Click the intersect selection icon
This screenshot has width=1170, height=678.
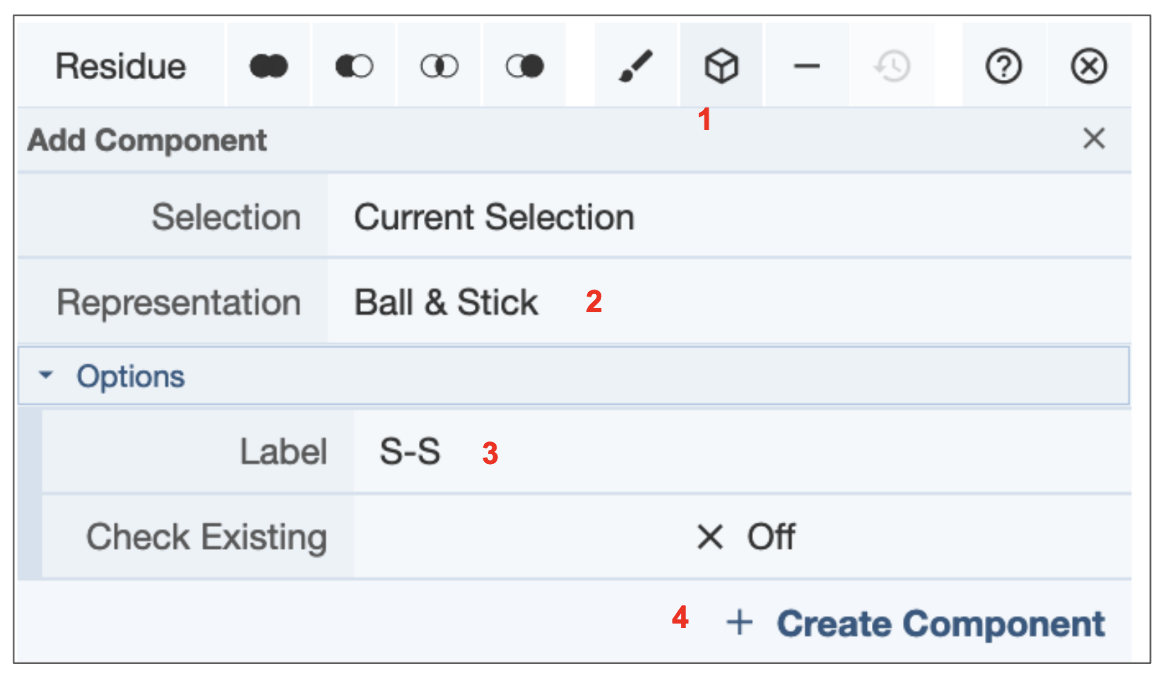[439, 67]
